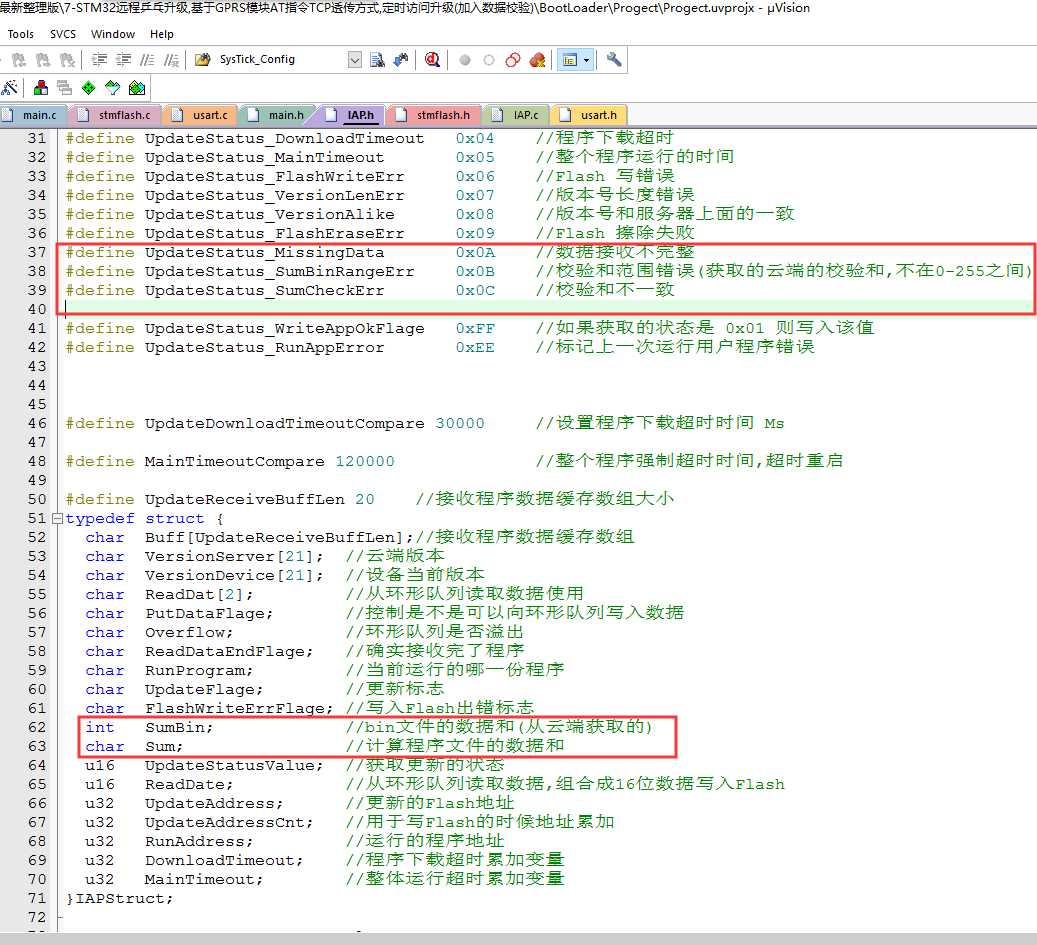The height and width of the screenshot is (945, 1037).
Task: Comment out selection icon
Action: tap(147, 60)
